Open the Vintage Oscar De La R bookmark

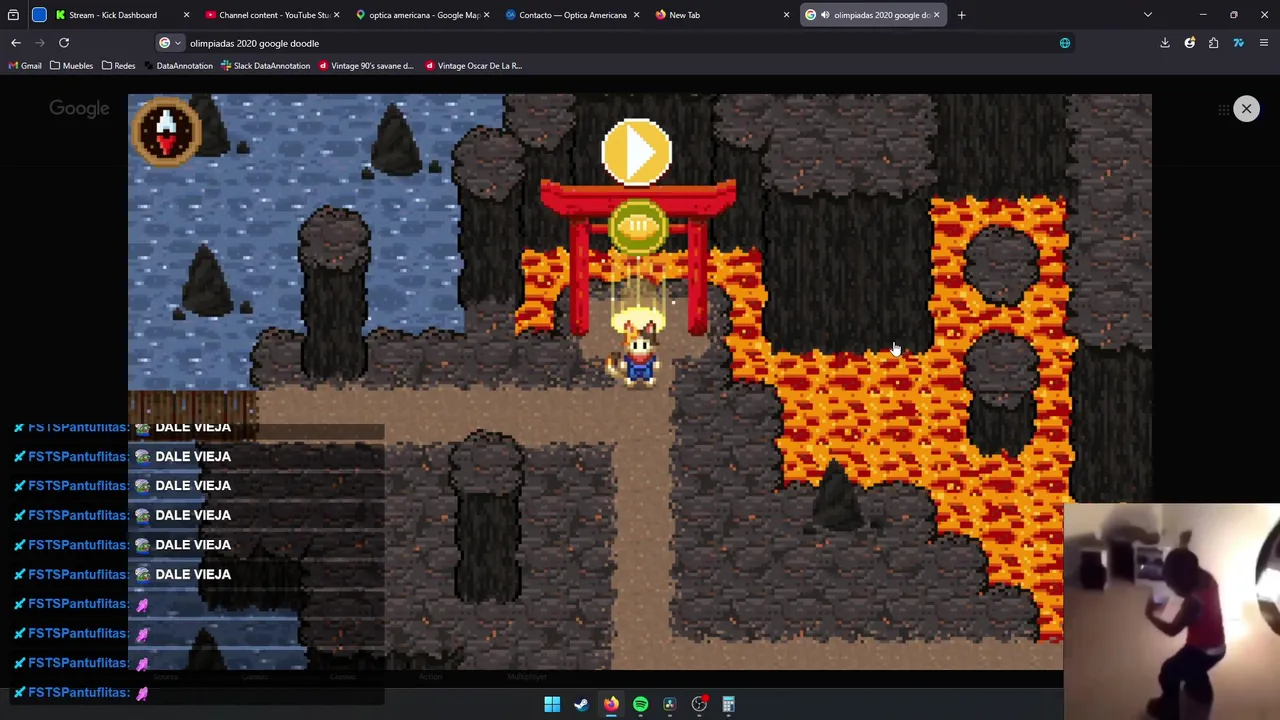coord(474,66)
